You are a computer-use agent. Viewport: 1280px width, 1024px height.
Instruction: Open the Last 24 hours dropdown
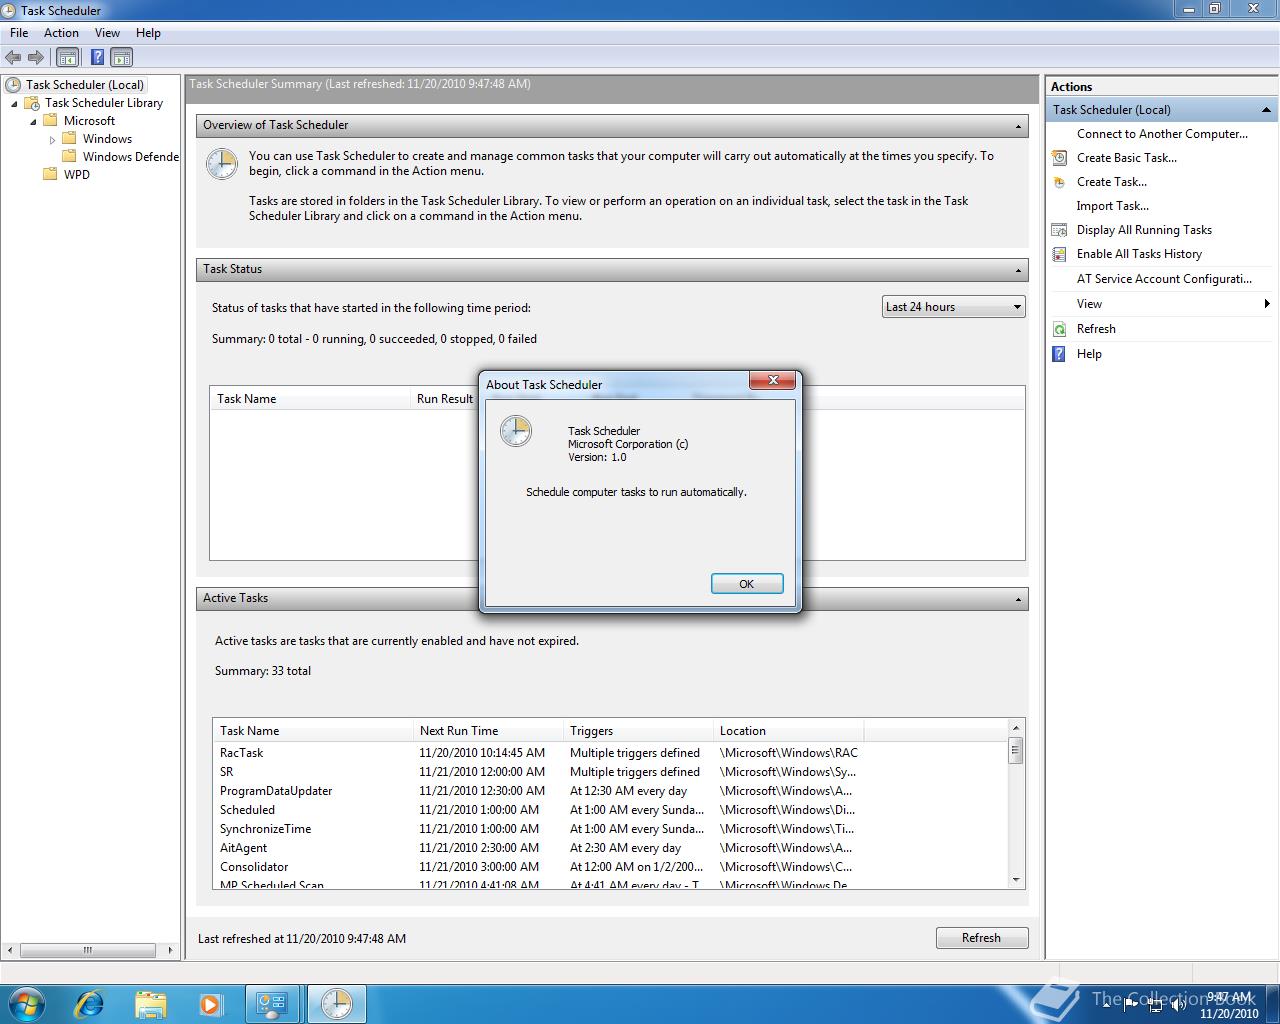[954, 307]
